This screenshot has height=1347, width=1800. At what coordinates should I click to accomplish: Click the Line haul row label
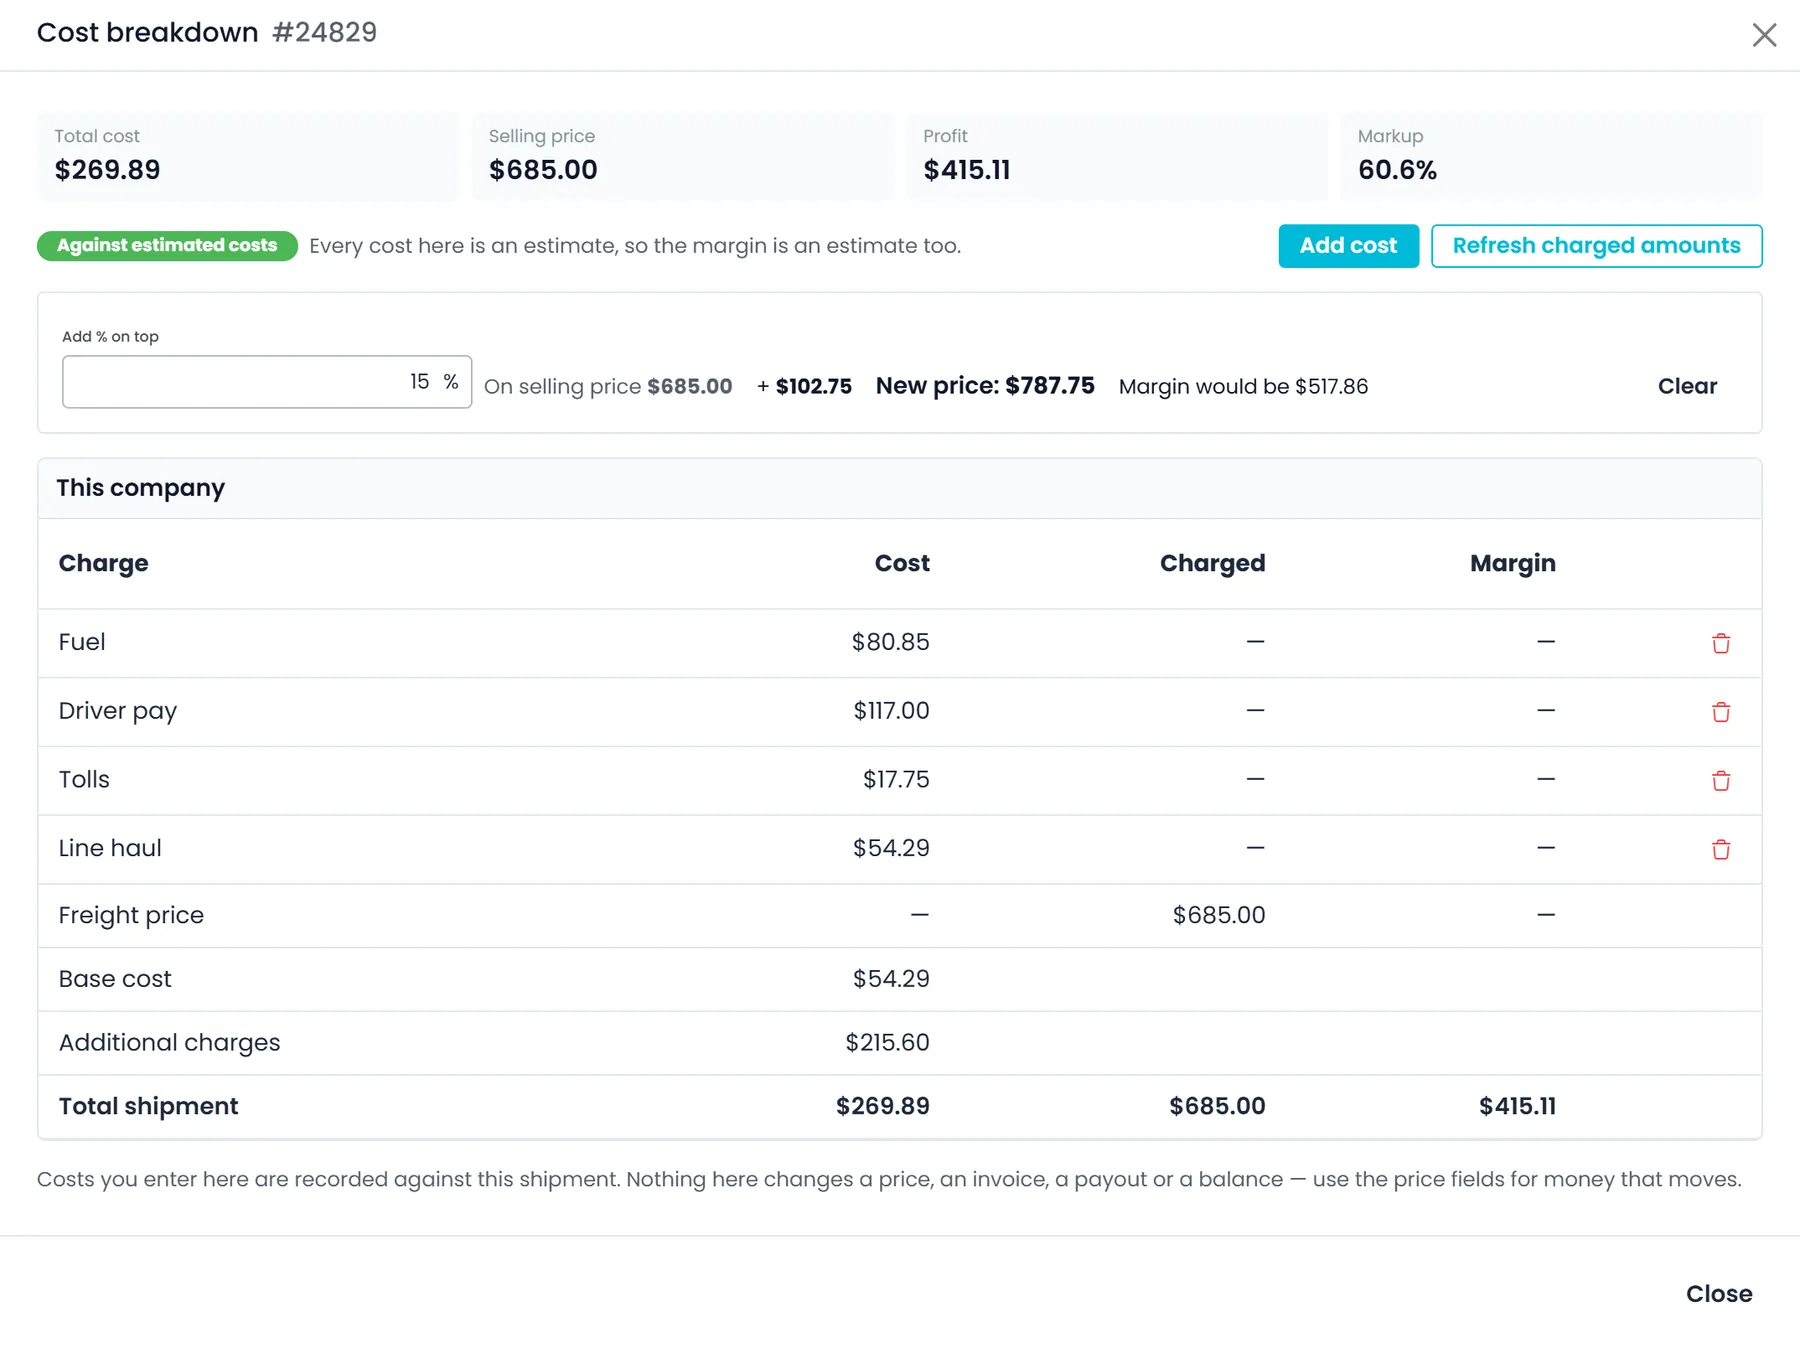click(x=110, y=849)
